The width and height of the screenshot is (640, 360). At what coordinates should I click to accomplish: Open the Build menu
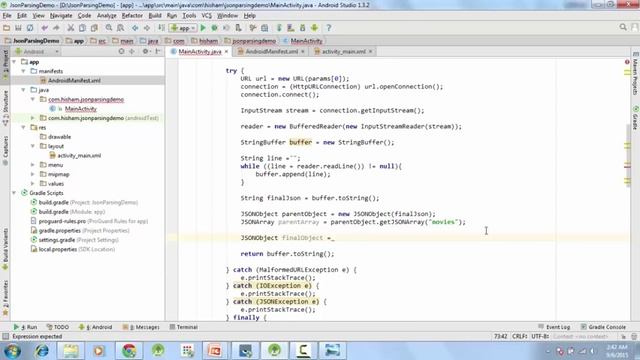tap(155, 16)
